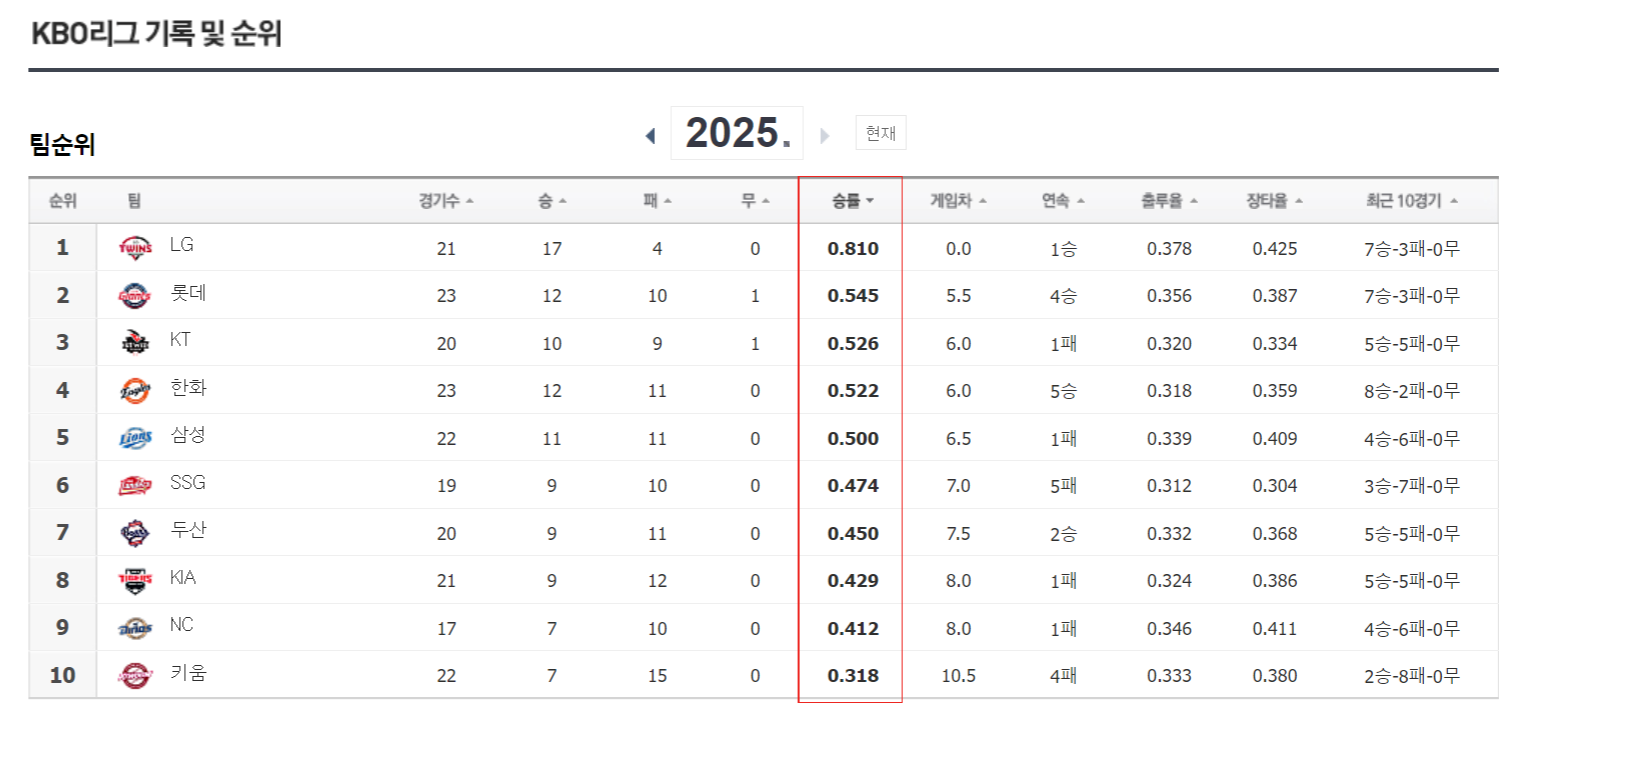Image resolution: width=1637 pixels, height=762 pixels.
Task: Sort table by 게임차 column
Action: click(x=958, y=201)
